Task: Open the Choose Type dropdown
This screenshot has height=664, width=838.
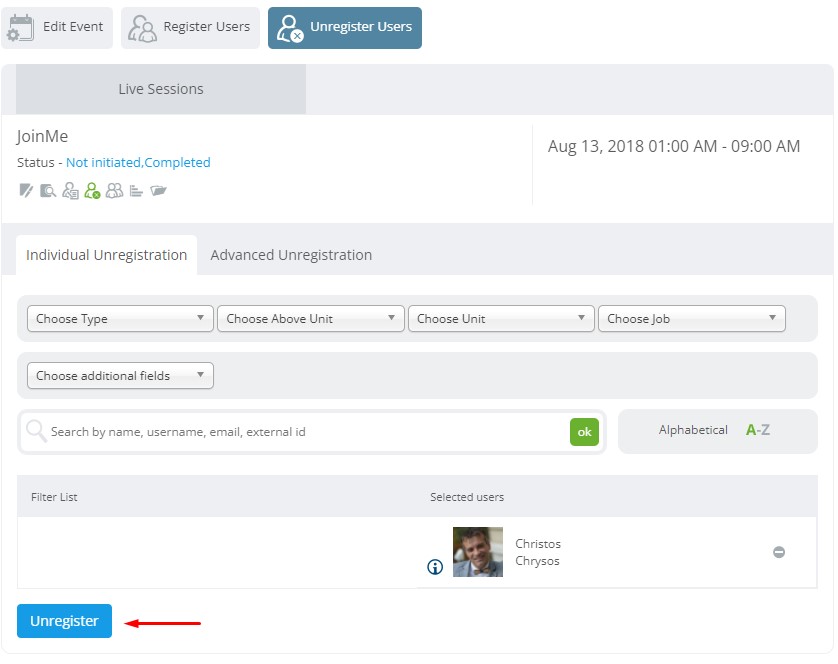Action: [x=120, y=319]
